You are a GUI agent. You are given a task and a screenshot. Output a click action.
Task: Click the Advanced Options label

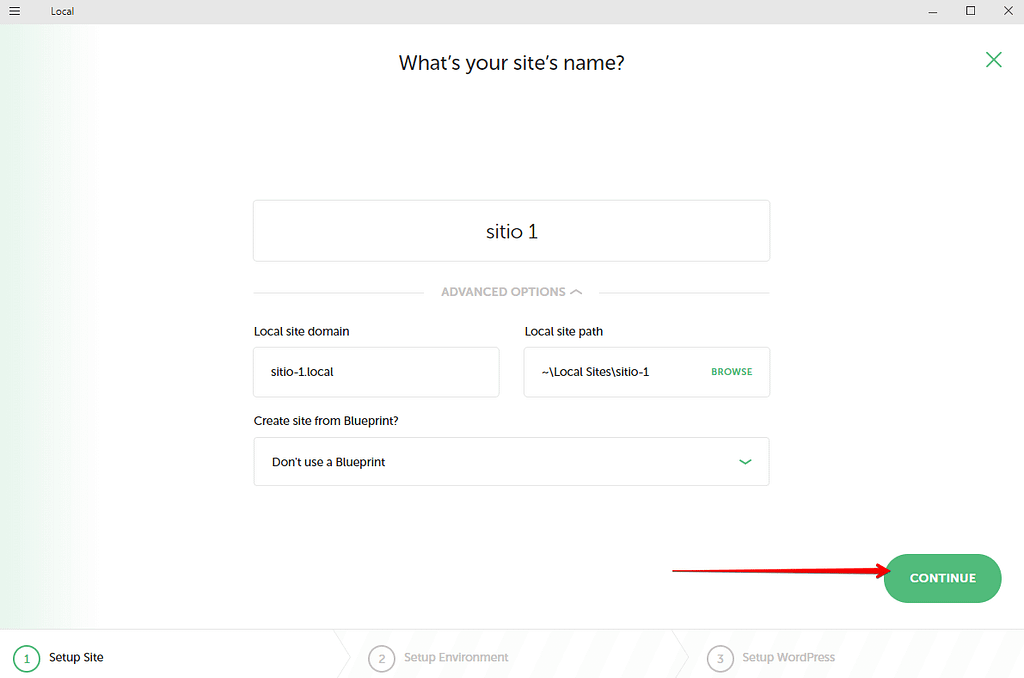coord(503,292)
